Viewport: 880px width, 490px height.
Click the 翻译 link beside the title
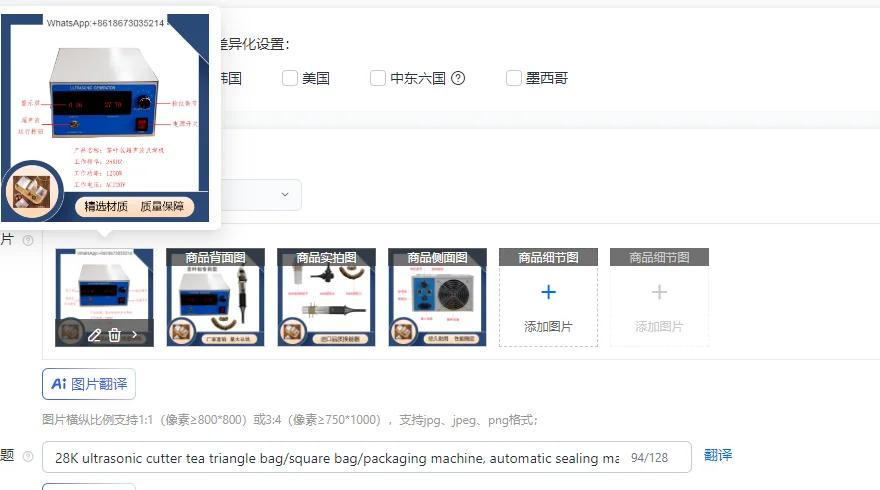[718, 455]
